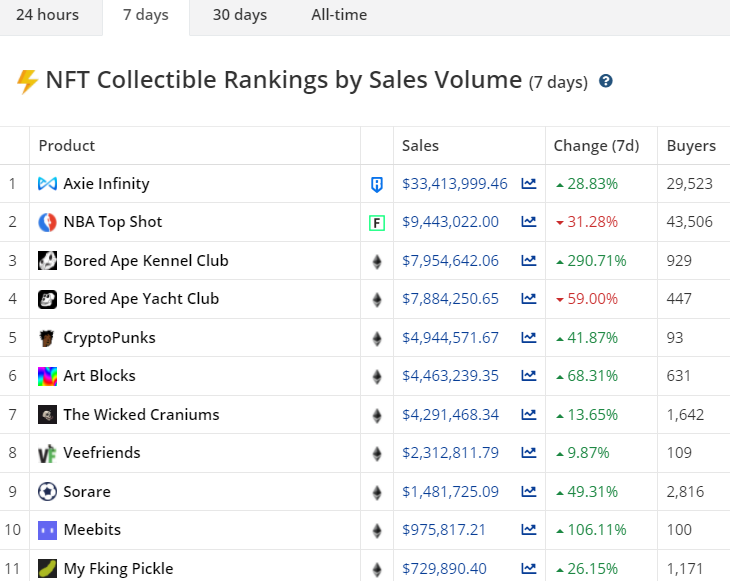
Task: Click Ethereum icon in Sorare row
Action: coord(377,493)
